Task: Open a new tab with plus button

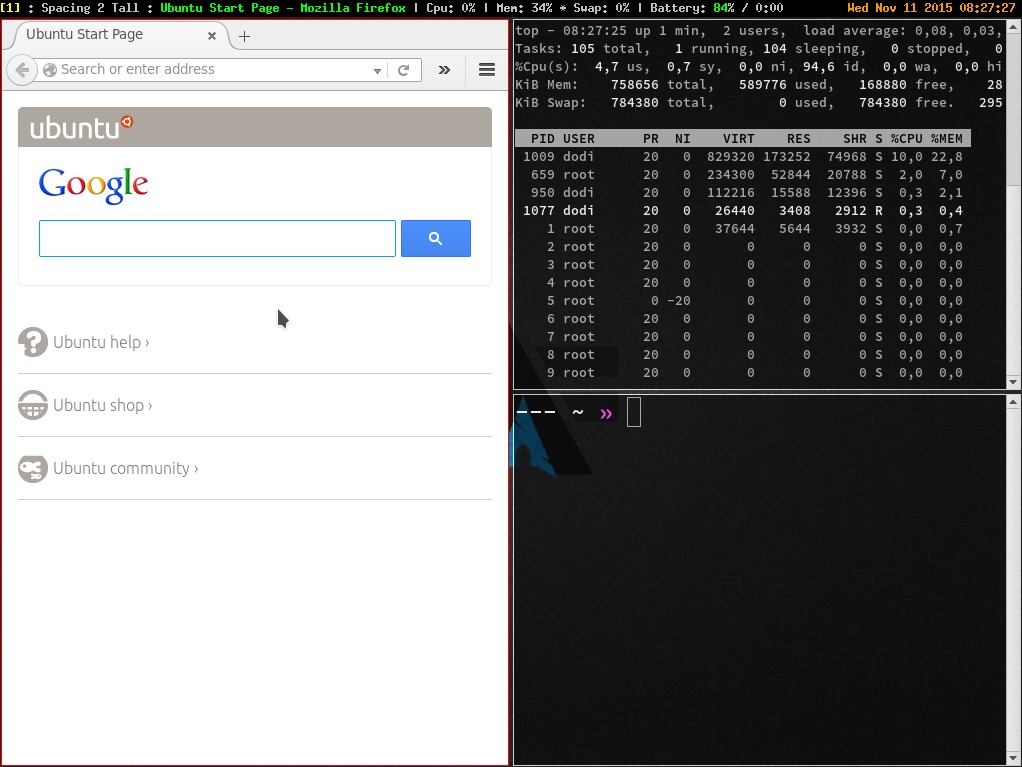Action: (x=244, y=36)
